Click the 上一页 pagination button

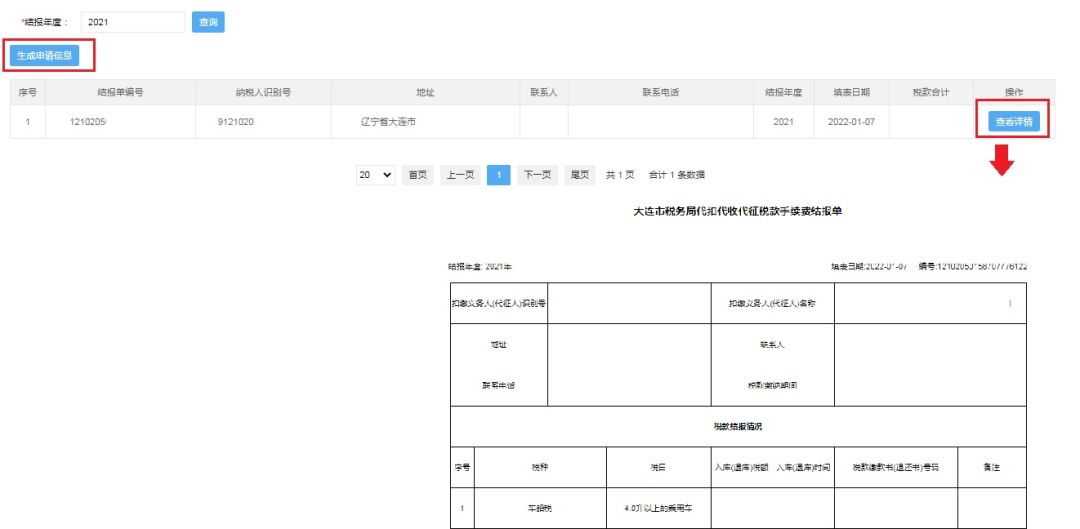(460, 175)
